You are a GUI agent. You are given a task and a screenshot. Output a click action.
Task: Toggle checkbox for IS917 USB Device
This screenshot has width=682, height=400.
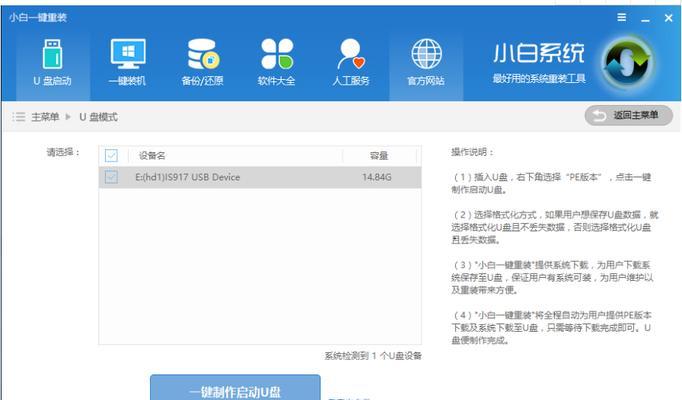click(x=111, y=177)
